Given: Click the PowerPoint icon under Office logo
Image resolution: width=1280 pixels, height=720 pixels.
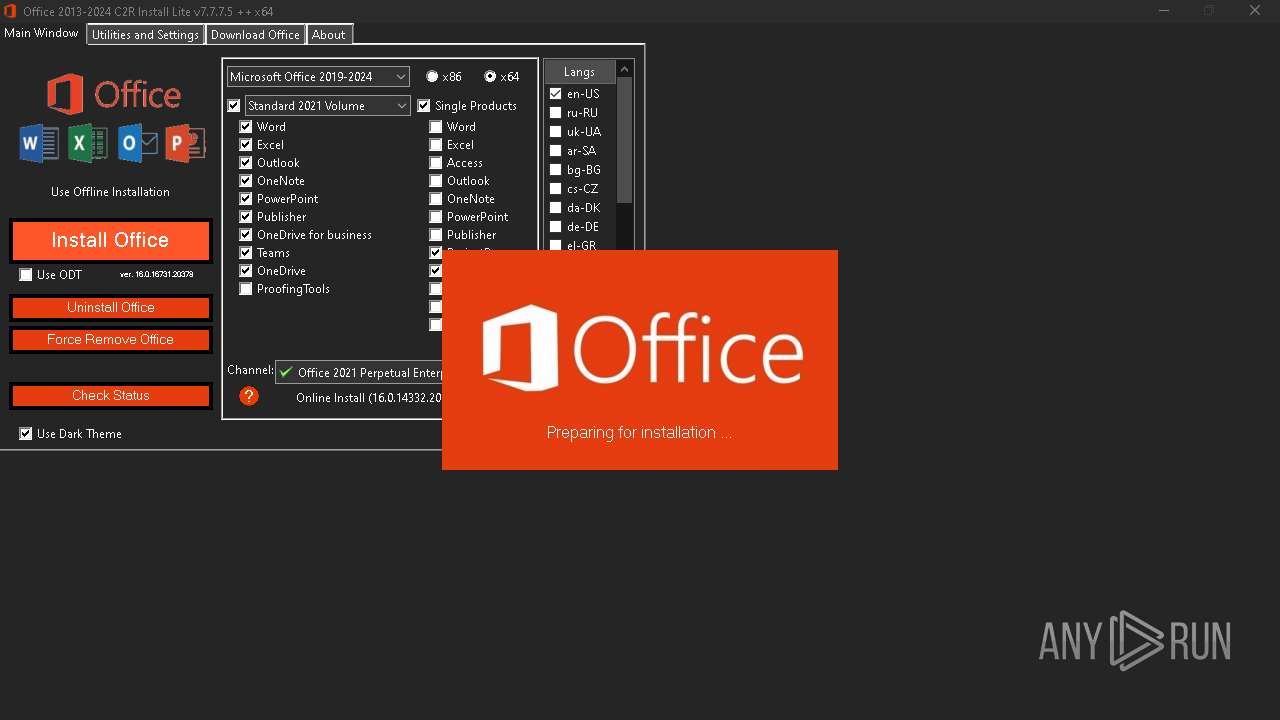Looking at the screenshot, I should (x=185, y=144).
